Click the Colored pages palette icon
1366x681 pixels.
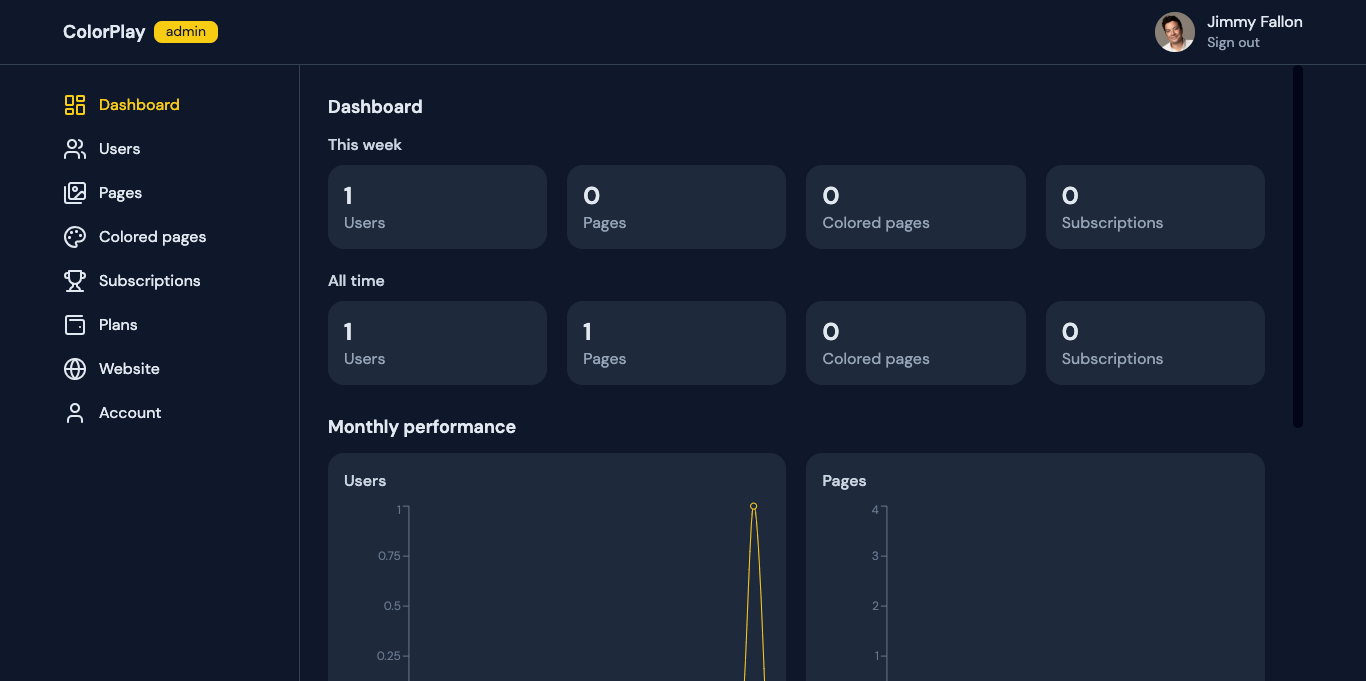tap(75, 237)
